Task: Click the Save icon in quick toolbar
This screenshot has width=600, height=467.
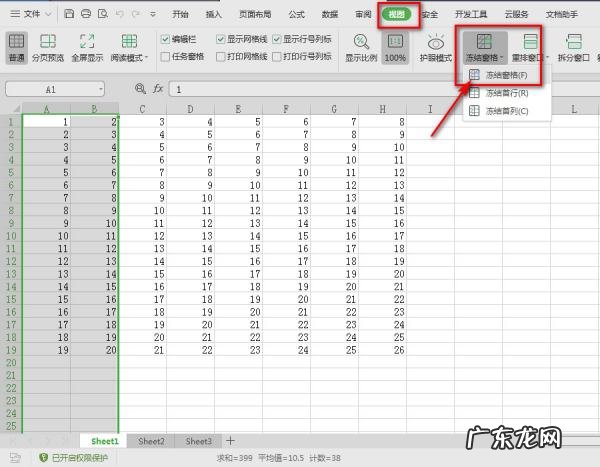Action: click(69, 14)
